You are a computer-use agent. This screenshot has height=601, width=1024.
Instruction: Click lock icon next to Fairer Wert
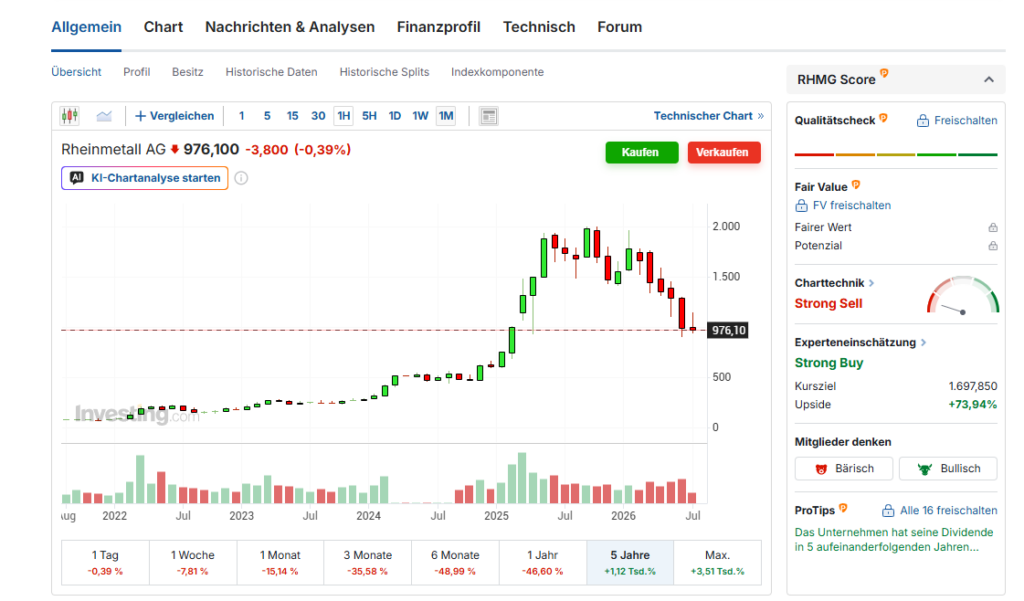click(x=993, y=227)
